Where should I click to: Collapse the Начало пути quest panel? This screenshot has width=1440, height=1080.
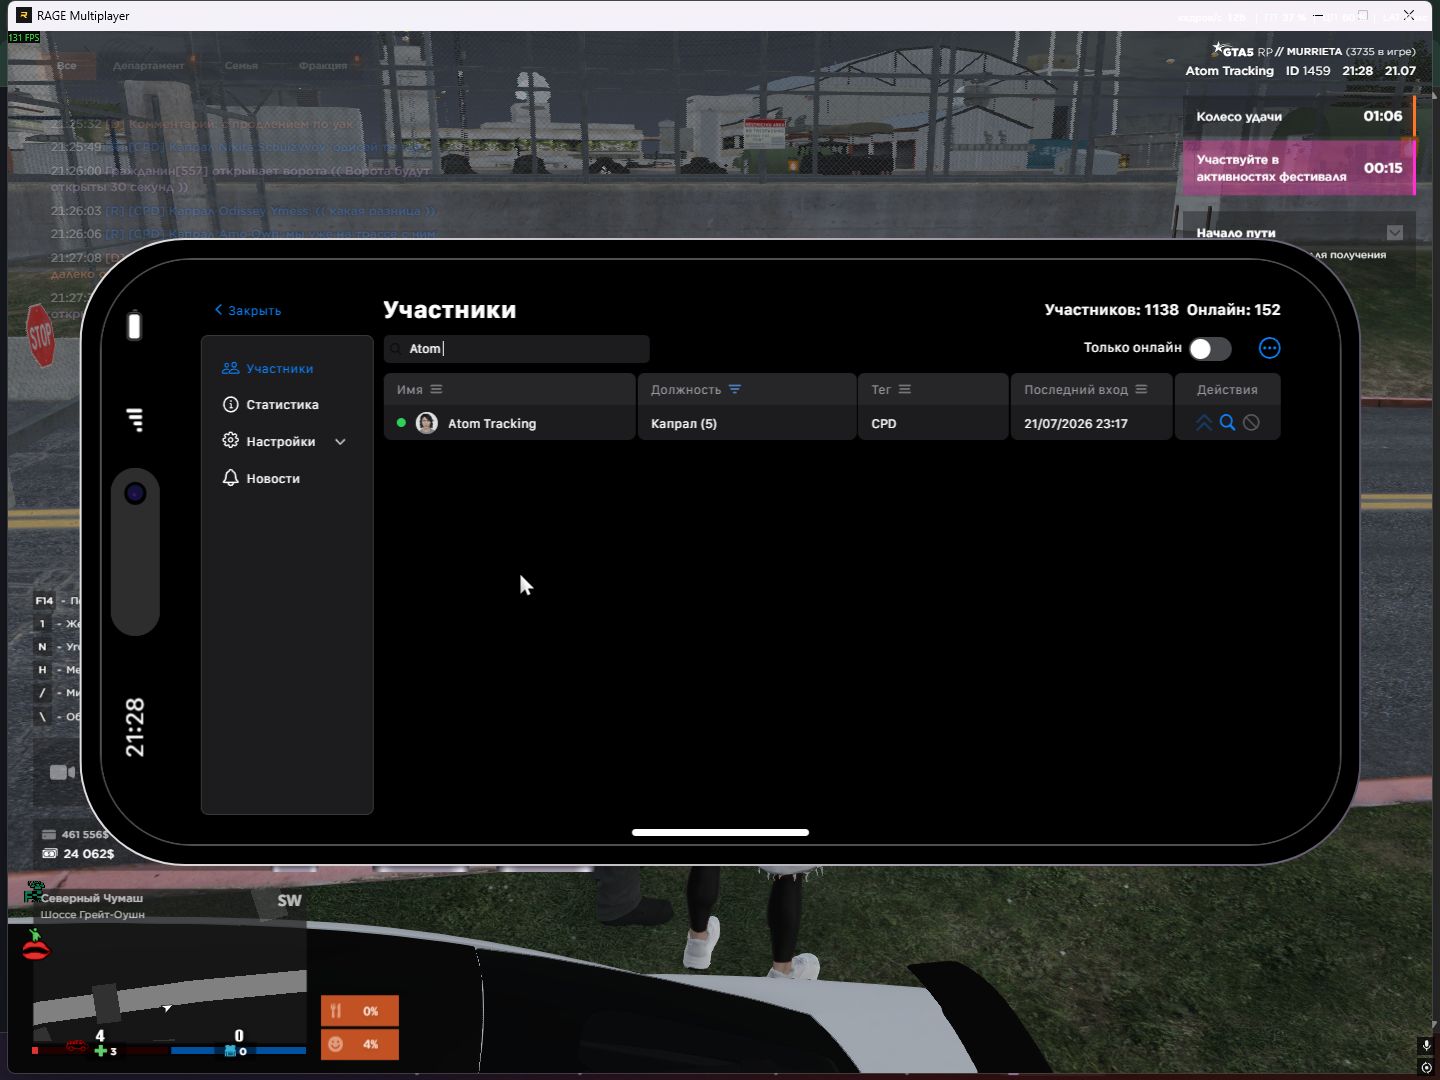1395,233
